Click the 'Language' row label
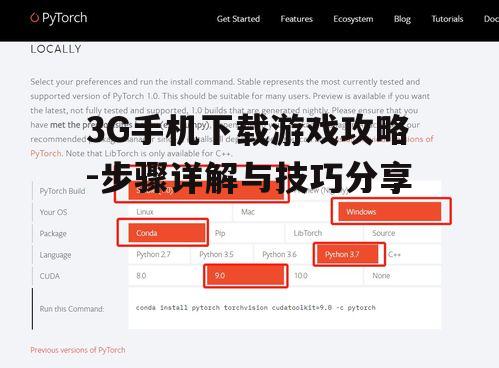This screenshot has width=499, height=368. (x=55, y=255)
